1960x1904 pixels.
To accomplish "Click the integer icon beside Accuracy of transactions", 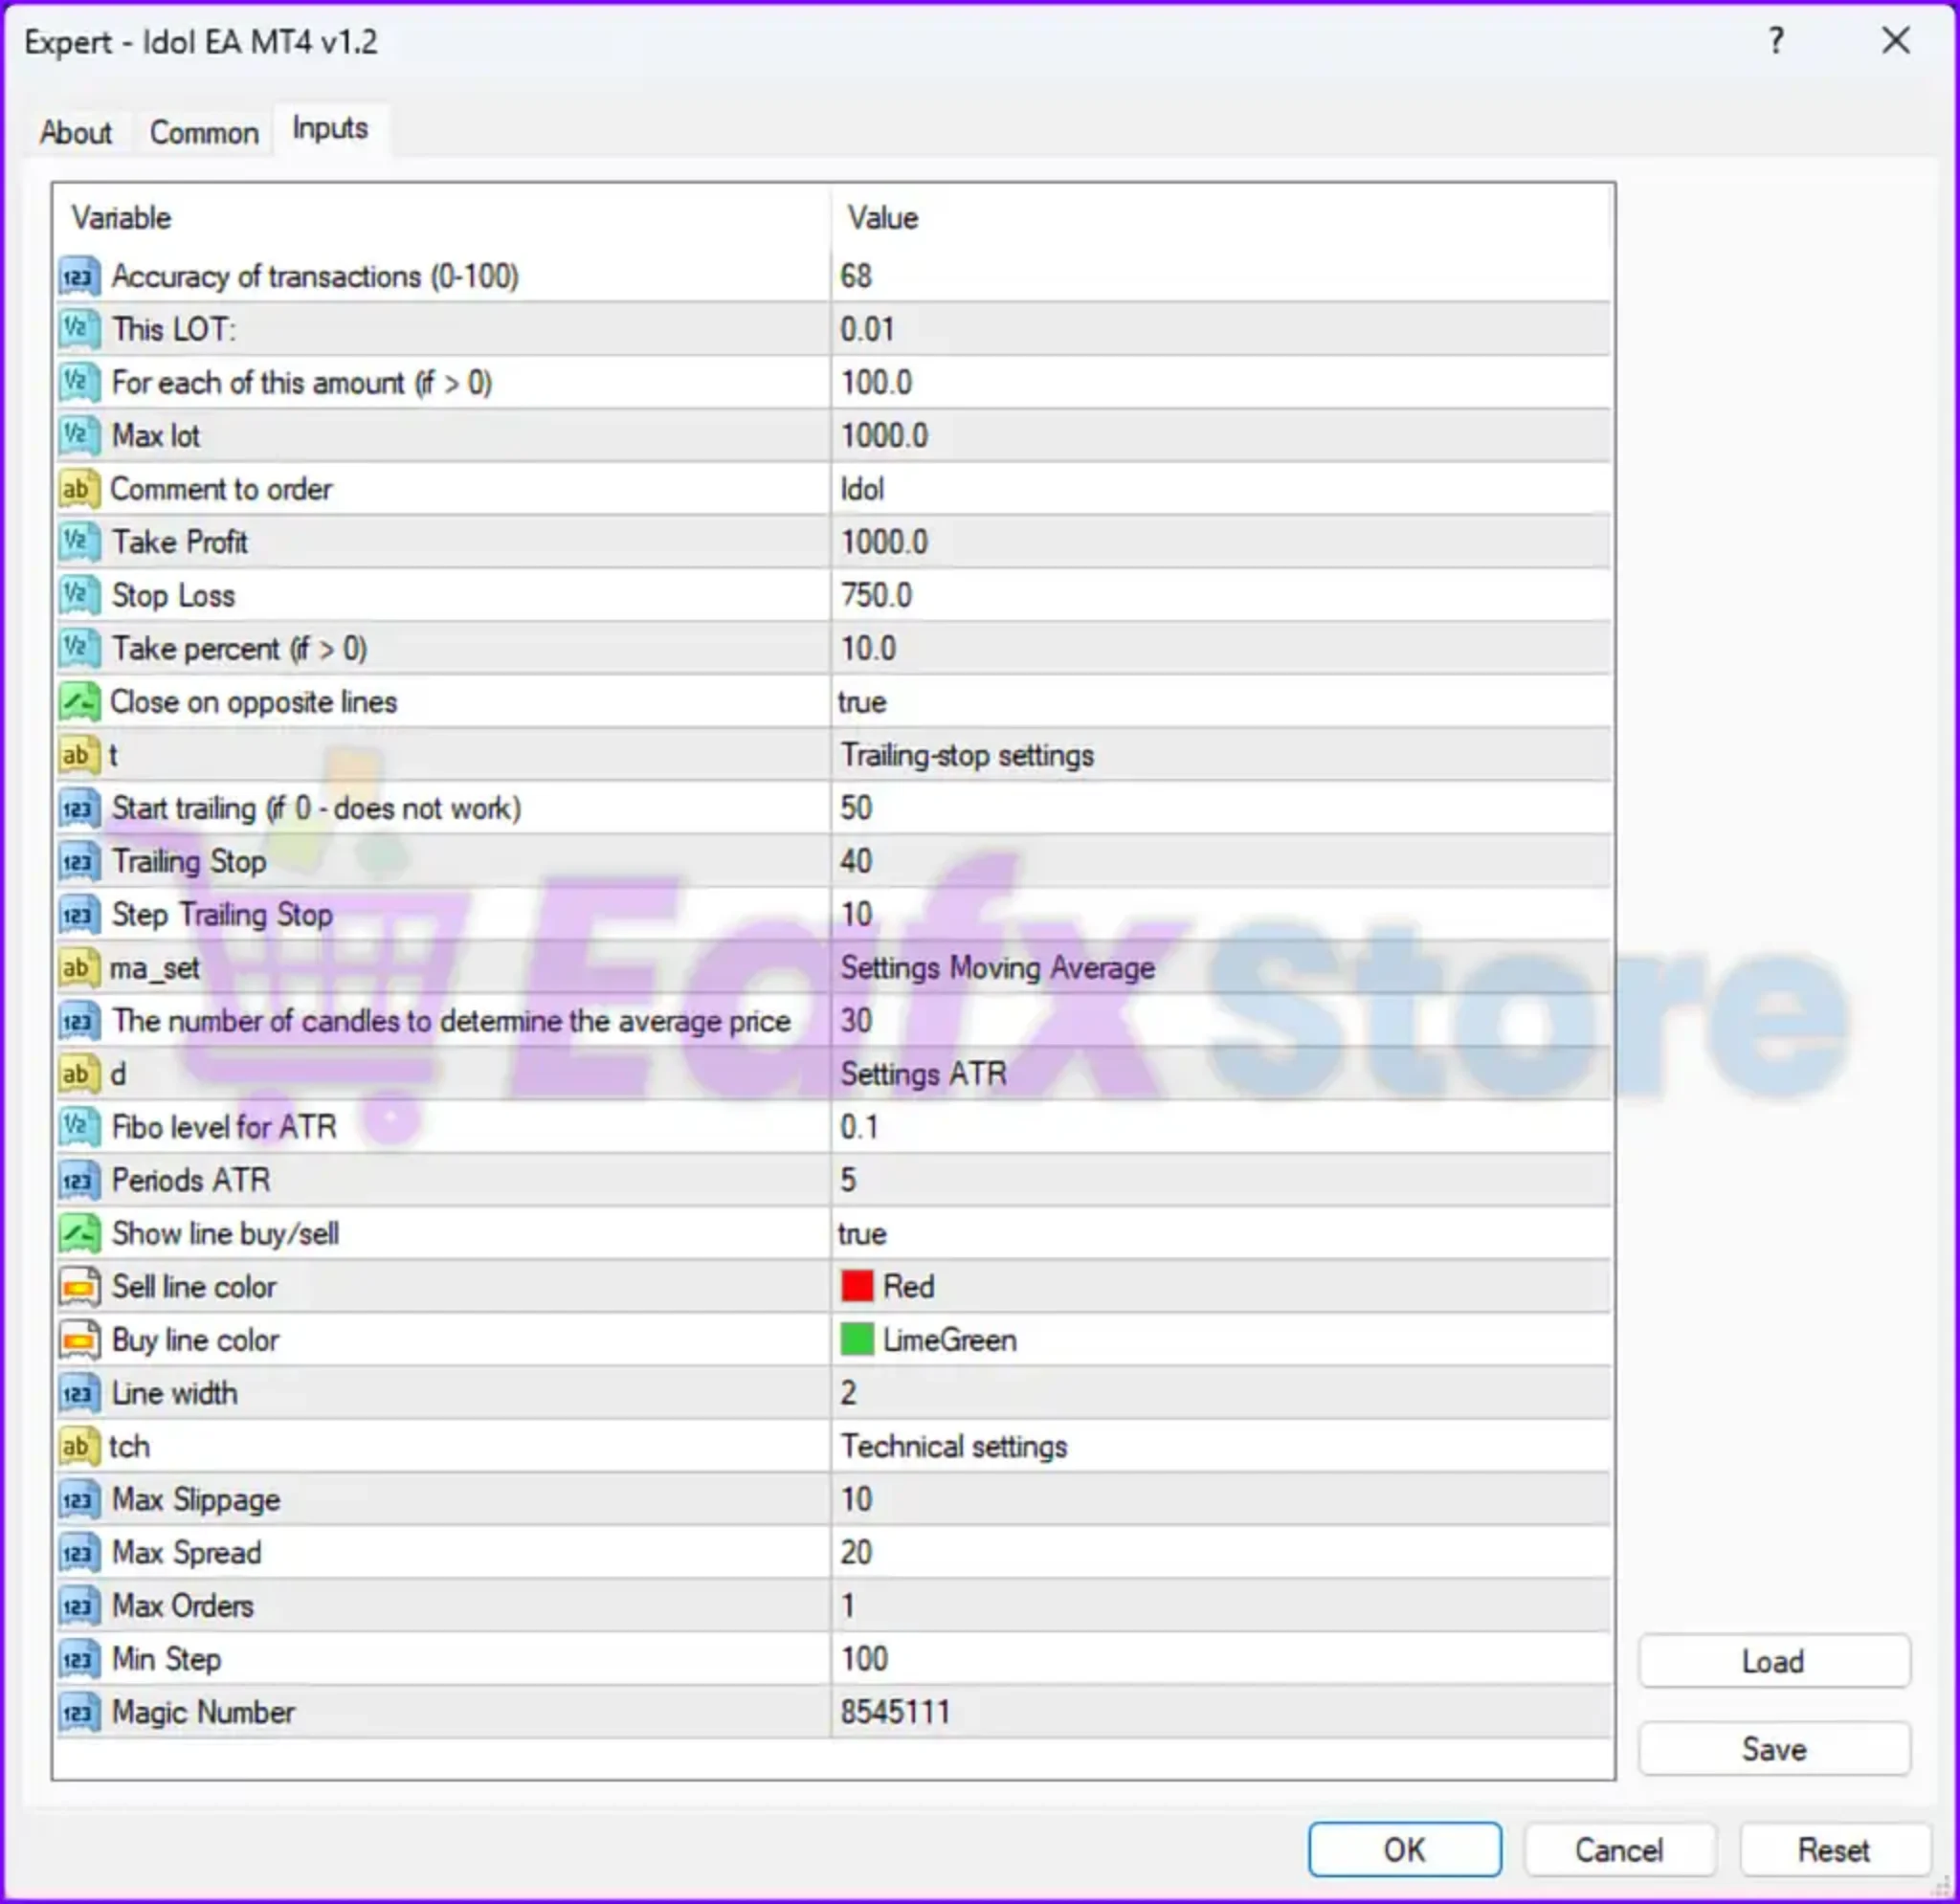I will point(79,277).
